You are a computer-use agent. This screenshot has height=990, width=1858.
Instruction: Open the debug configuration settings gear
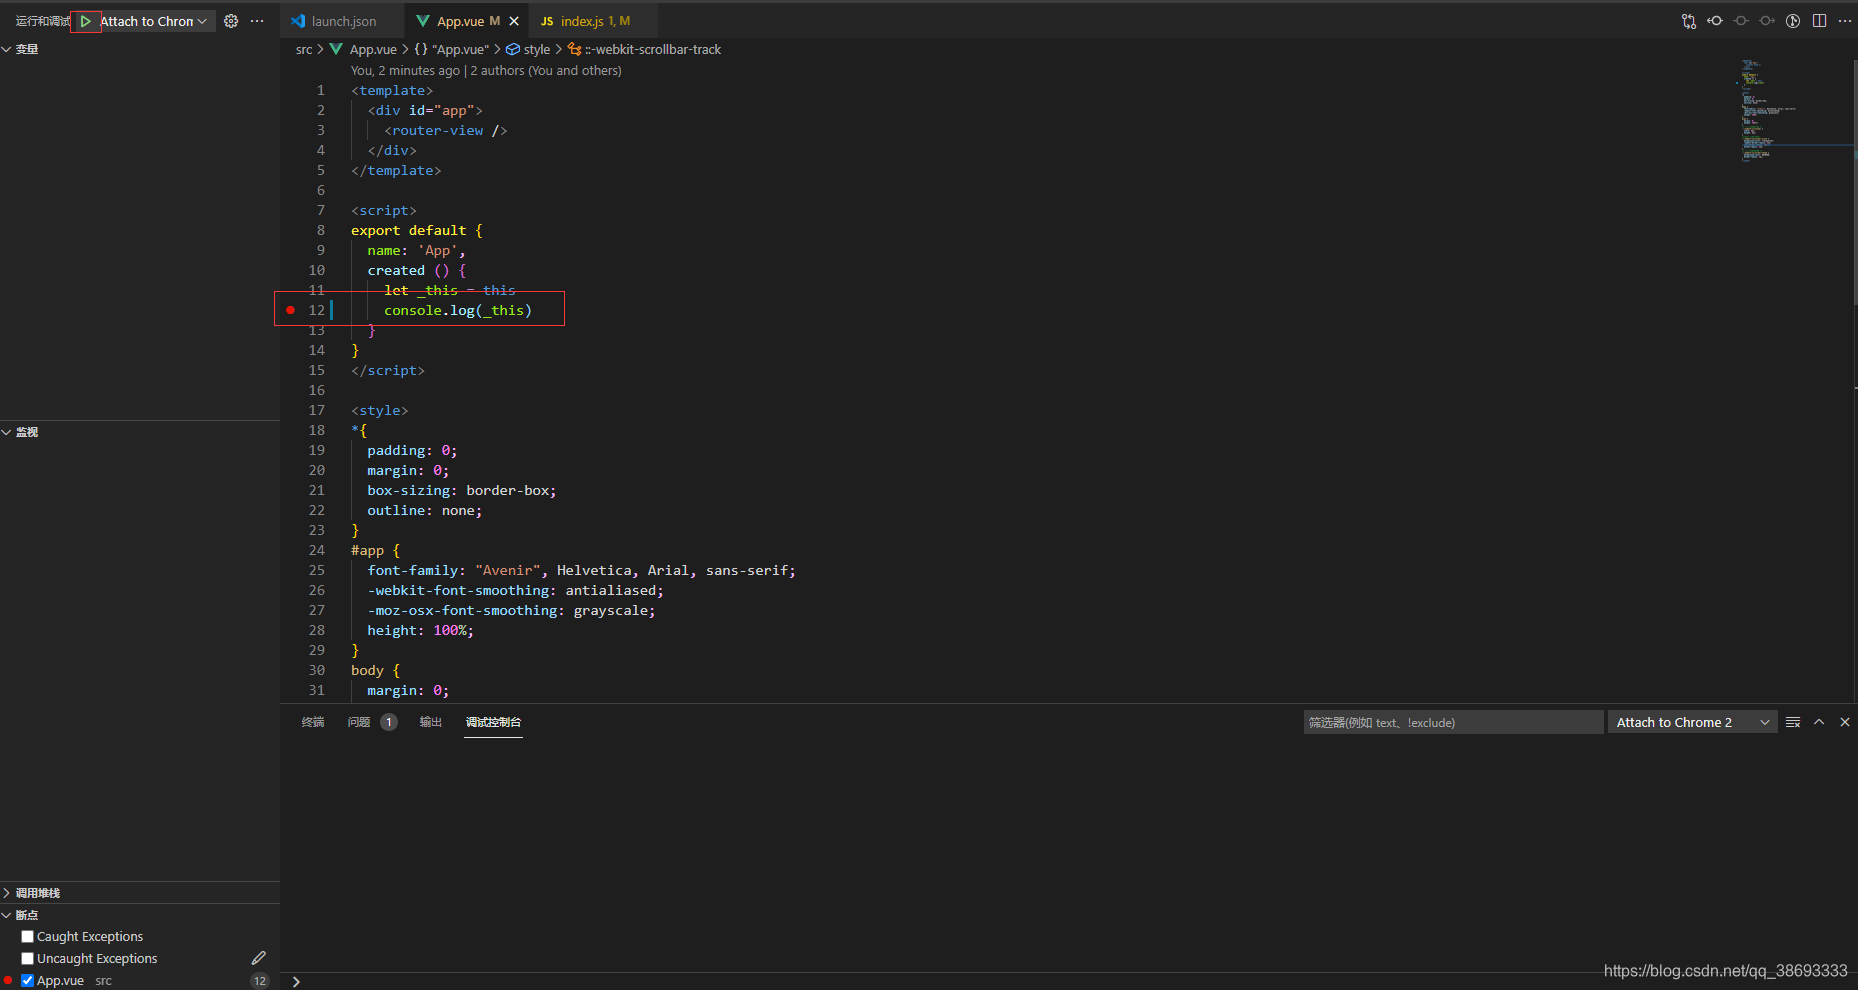coord(230,20)
